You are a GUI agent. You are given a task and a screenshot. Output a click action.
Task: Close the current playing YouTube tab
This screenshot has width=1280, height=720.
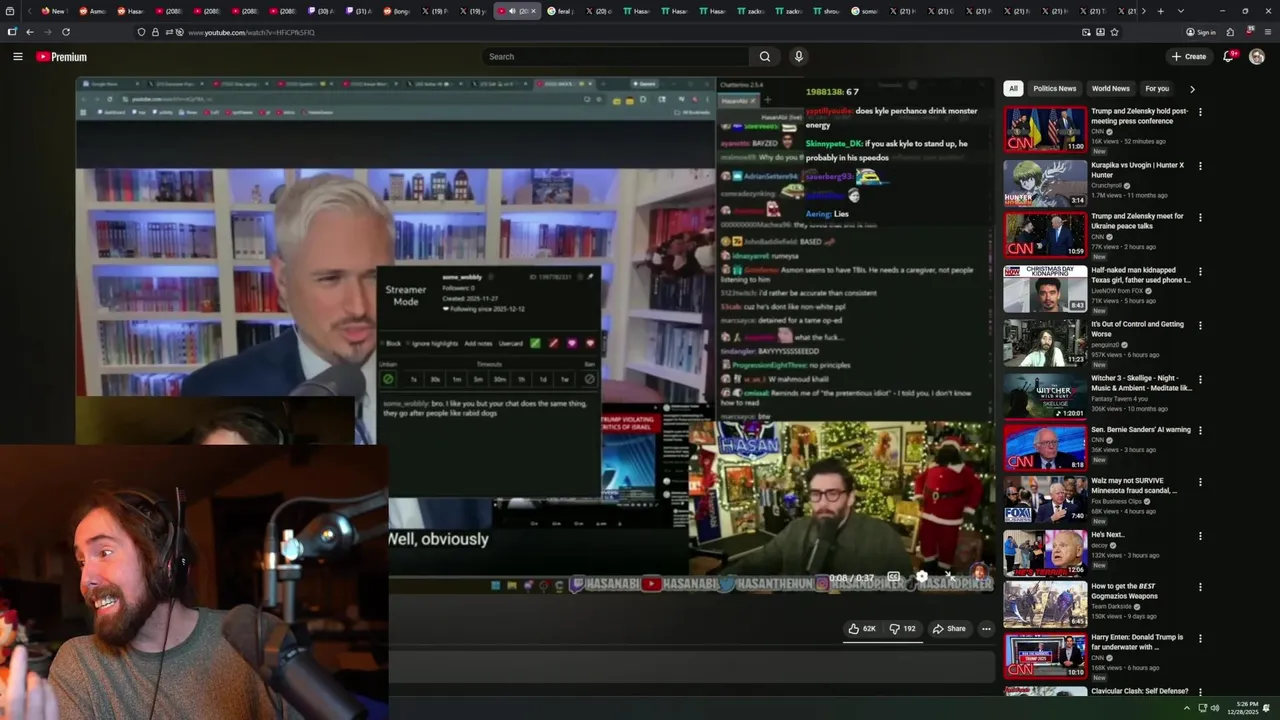[x=533, y=11]
